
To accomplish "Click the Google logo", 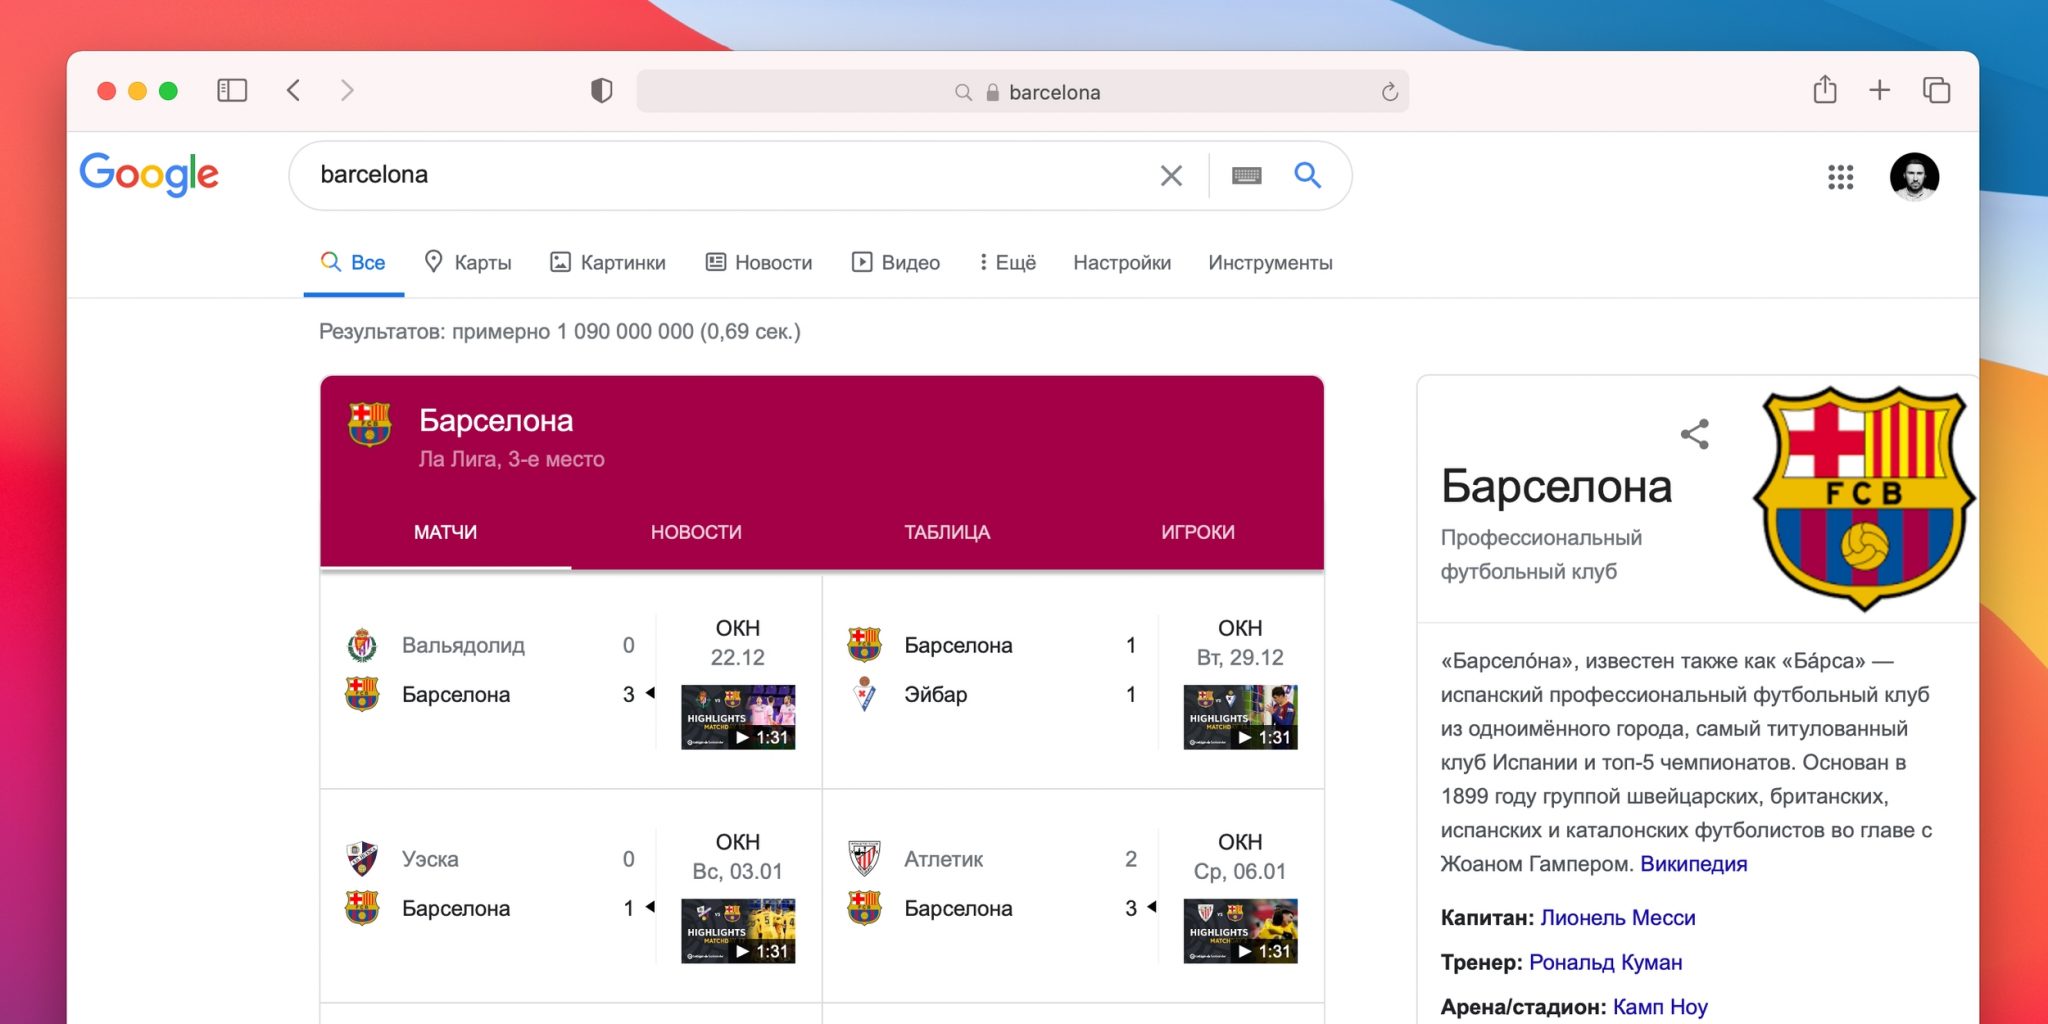I will click(149, 175).
